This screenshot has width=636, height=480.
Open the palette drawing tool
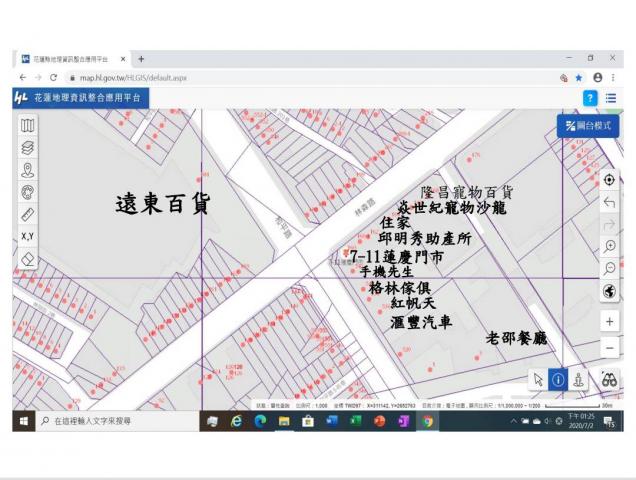[28, 192]
